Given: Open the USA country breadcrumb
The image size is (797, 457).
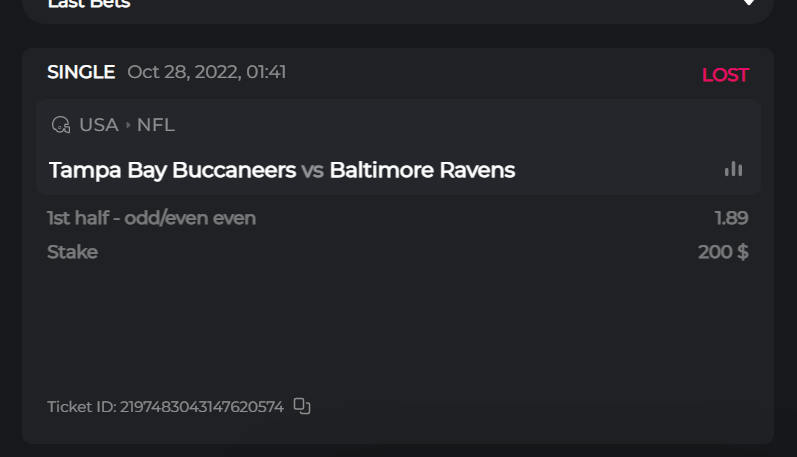Looking at the screenshot, I should 99,125.
